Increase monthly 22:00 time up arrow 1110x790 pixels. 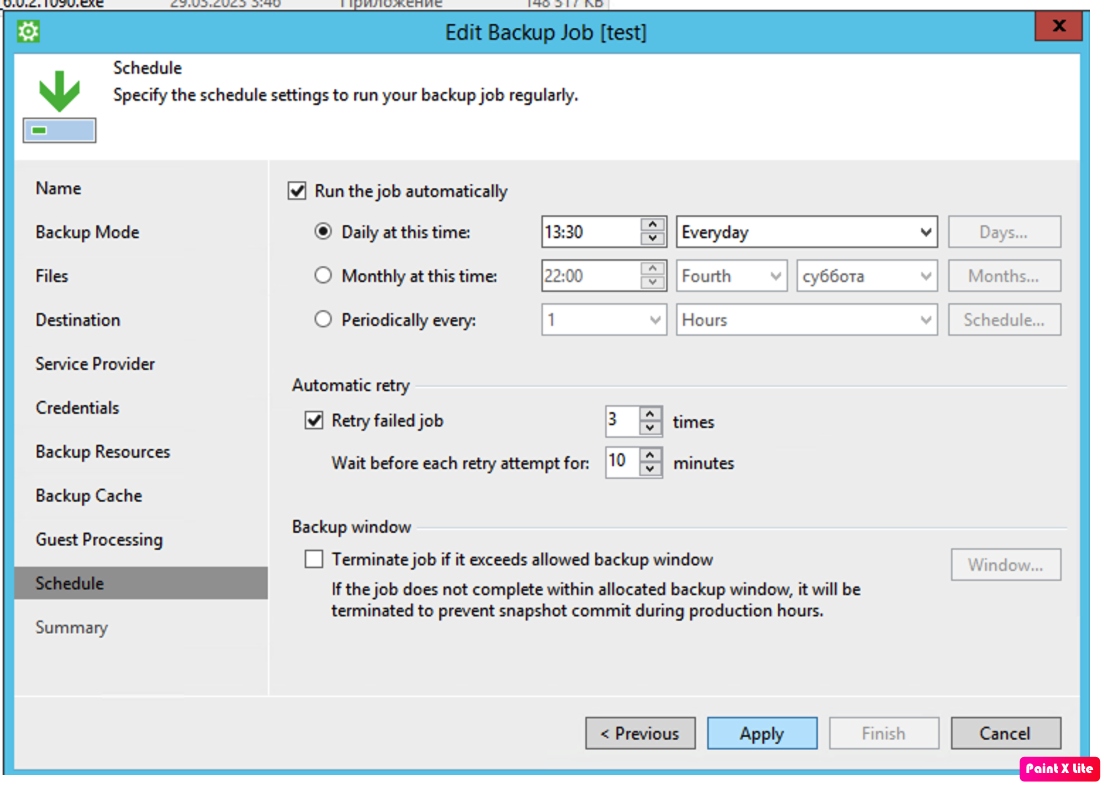pos(653,268)
